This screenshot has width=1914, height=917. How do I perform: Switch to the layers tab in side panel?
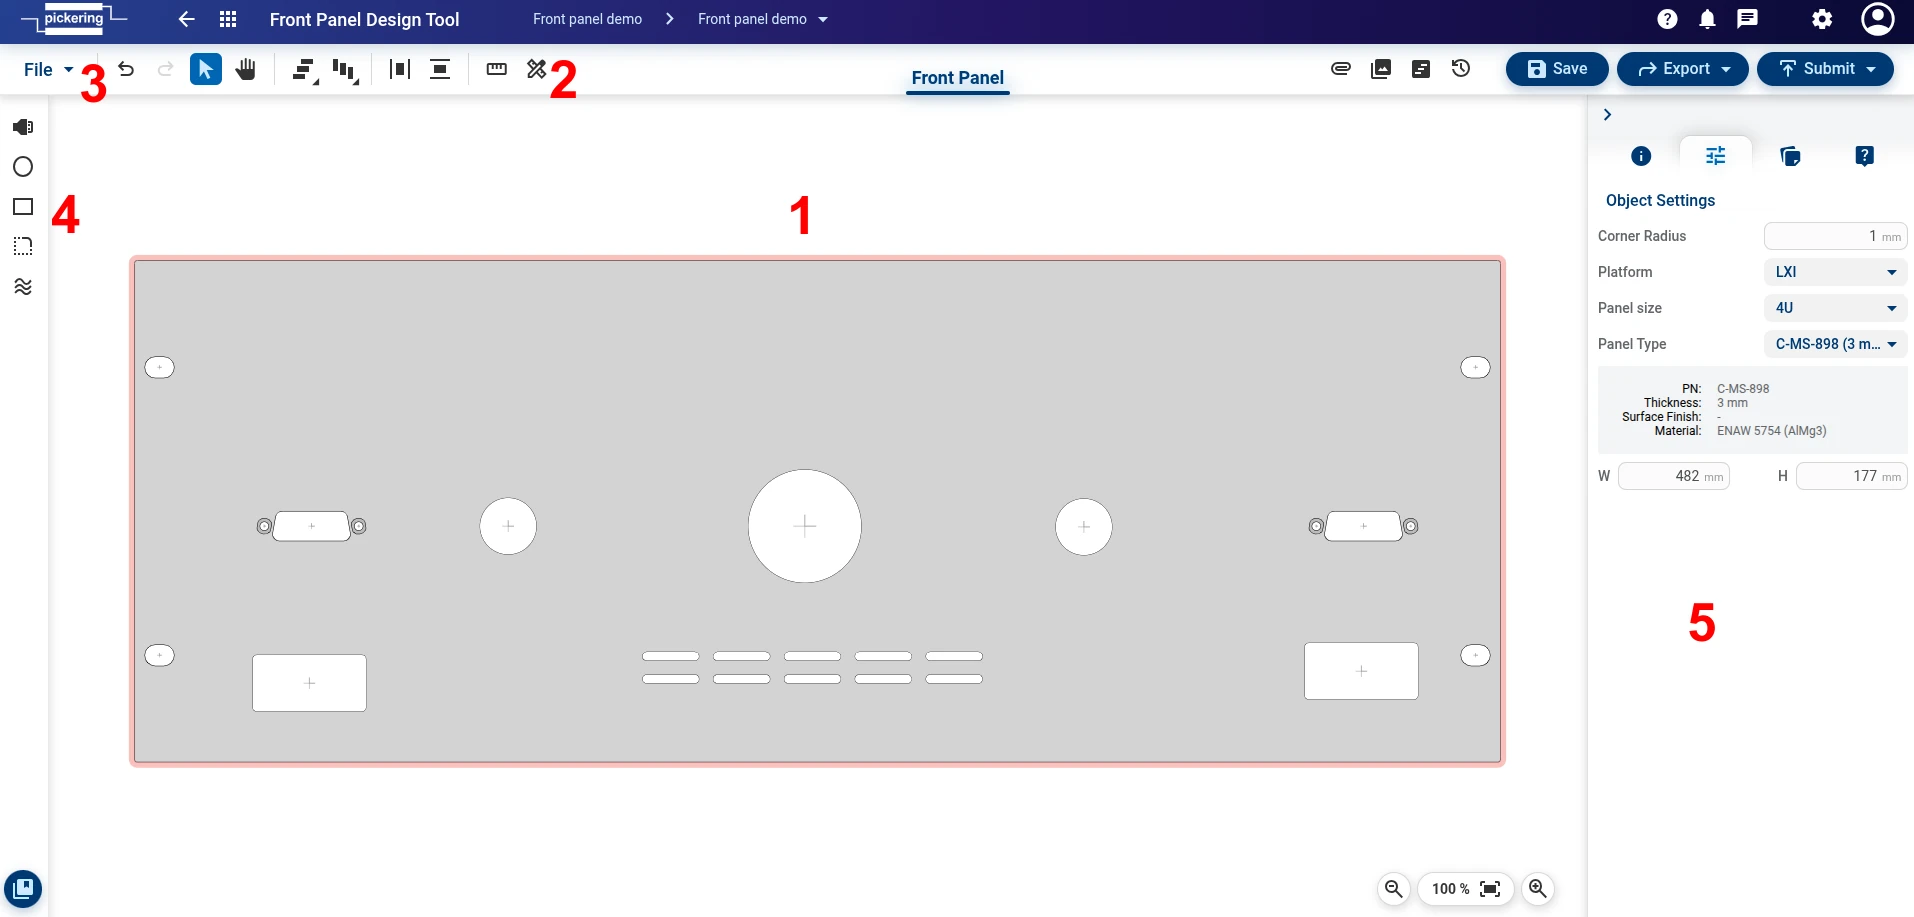(x=1790, y=156)
